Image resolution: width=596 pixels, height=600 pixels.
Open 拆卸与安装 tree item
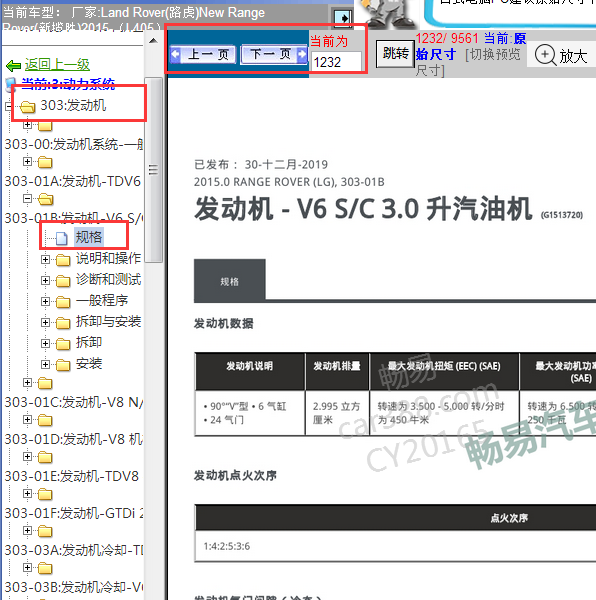coord(108,321)
